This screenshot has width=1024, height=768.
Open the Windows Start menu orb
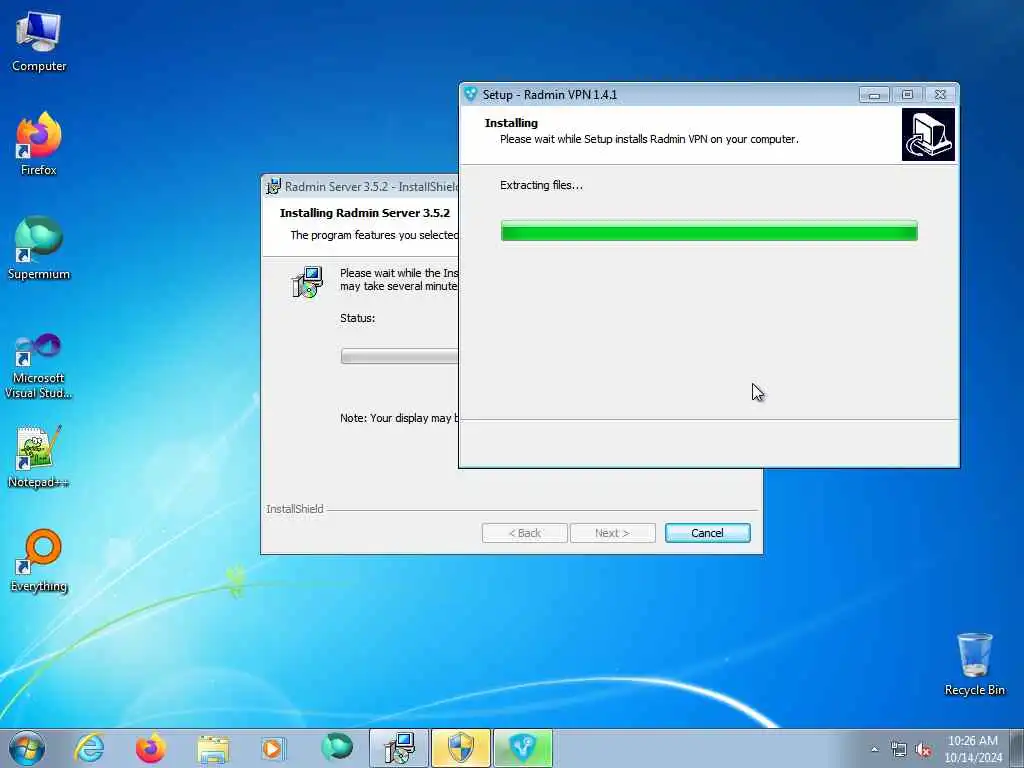click(x=27, y=748)
